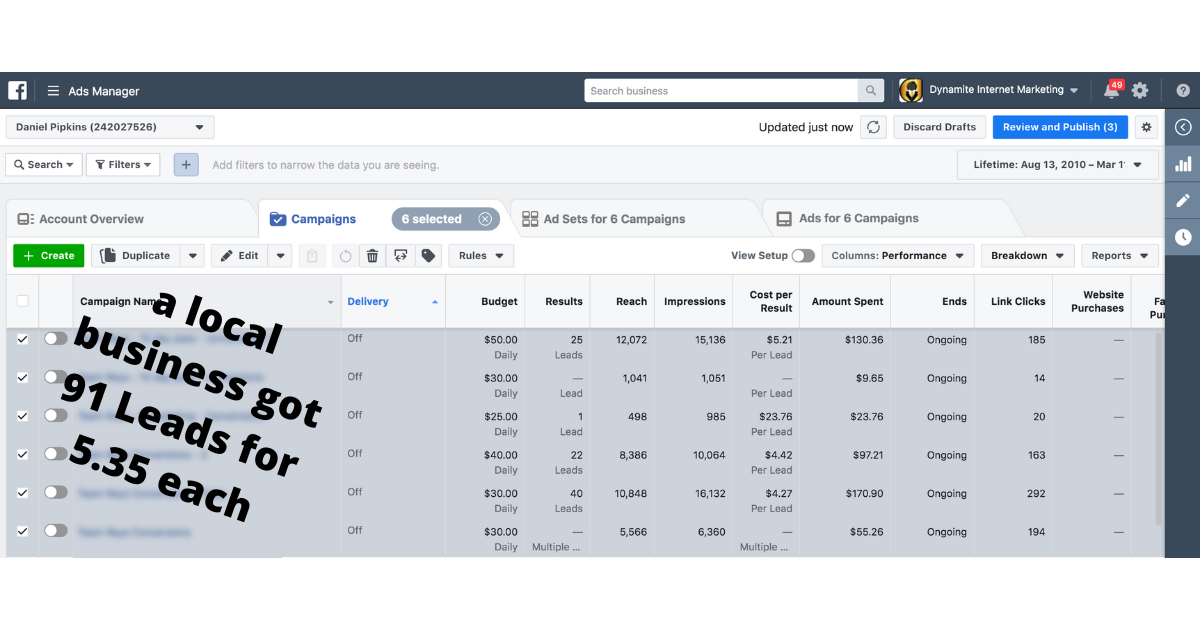Clear the 6 selected filter chip
Image resolution: width=1200 pixels, height=630 pixels.
(x=485, y=219)
